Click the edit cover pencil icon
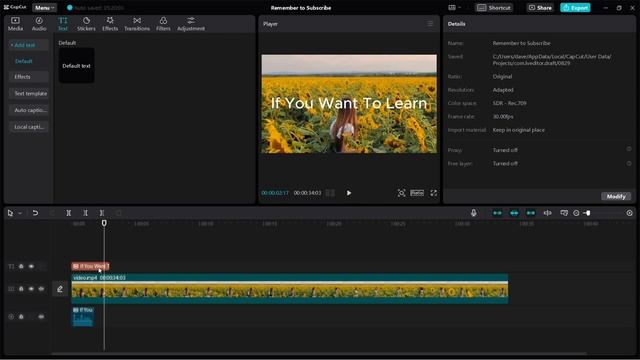Image resolution: width=640 pixels, height=360 pixels. [x=60, y=289]
